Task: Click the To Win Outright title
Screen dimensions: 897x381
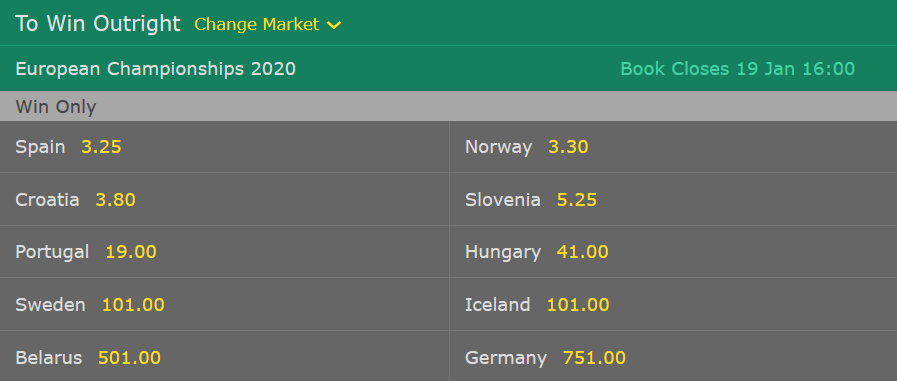Action: pos(98,23)
